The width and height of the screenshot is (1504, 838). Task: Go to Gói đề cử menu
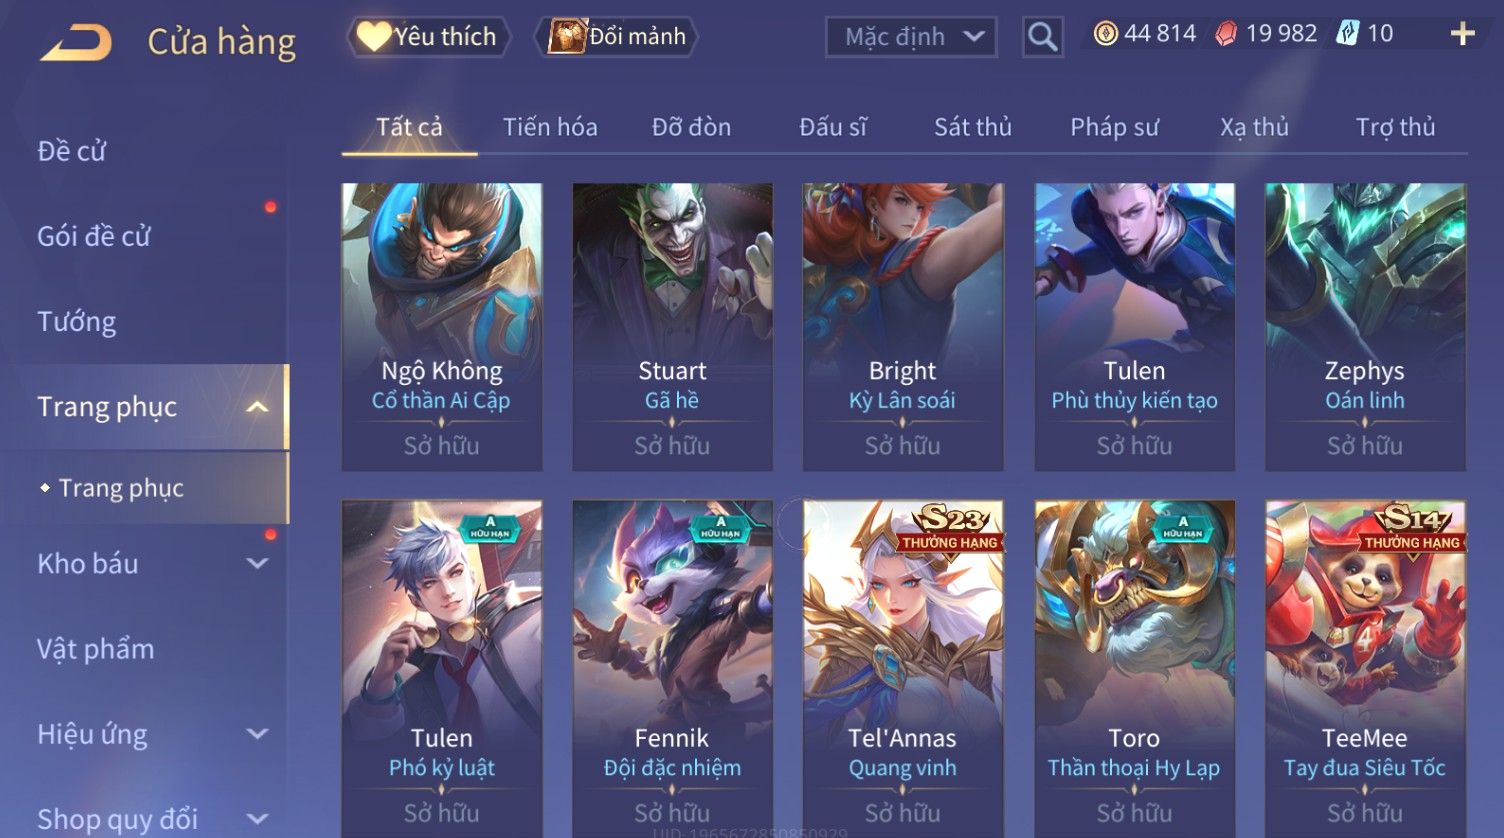click(x=94, y=237)
